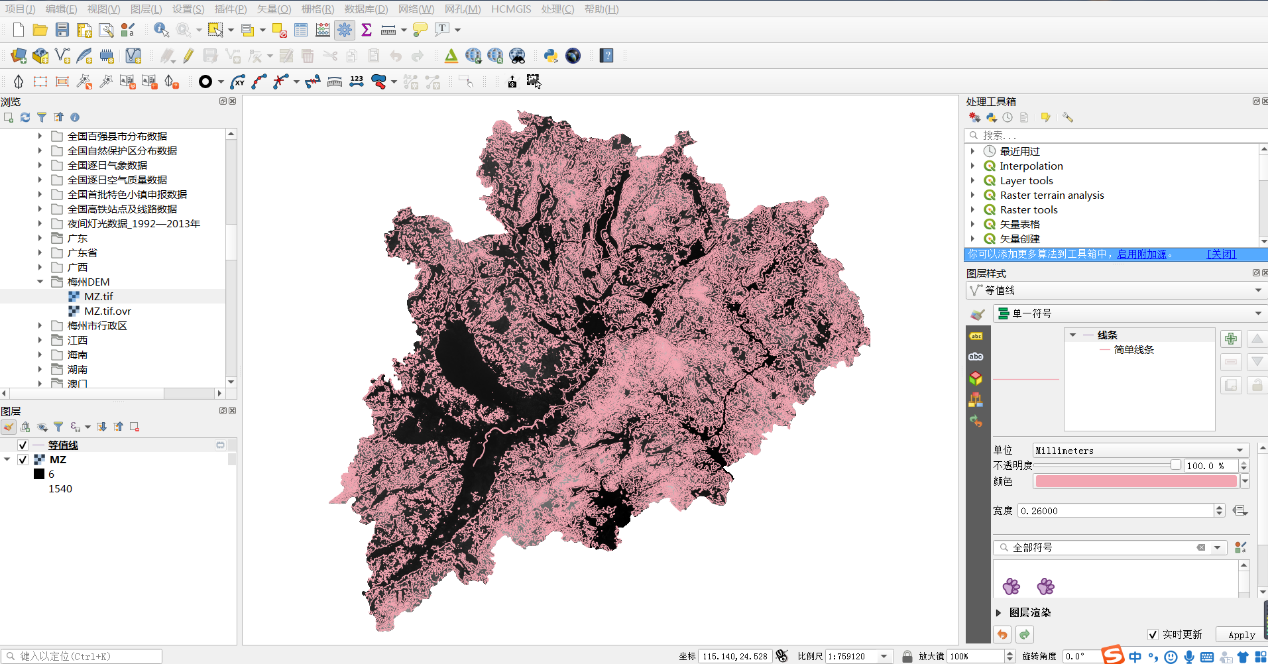Click the green plus add symbol layer button
The width and height of the screenshot is (1268, 664).
coord(1231,339)
